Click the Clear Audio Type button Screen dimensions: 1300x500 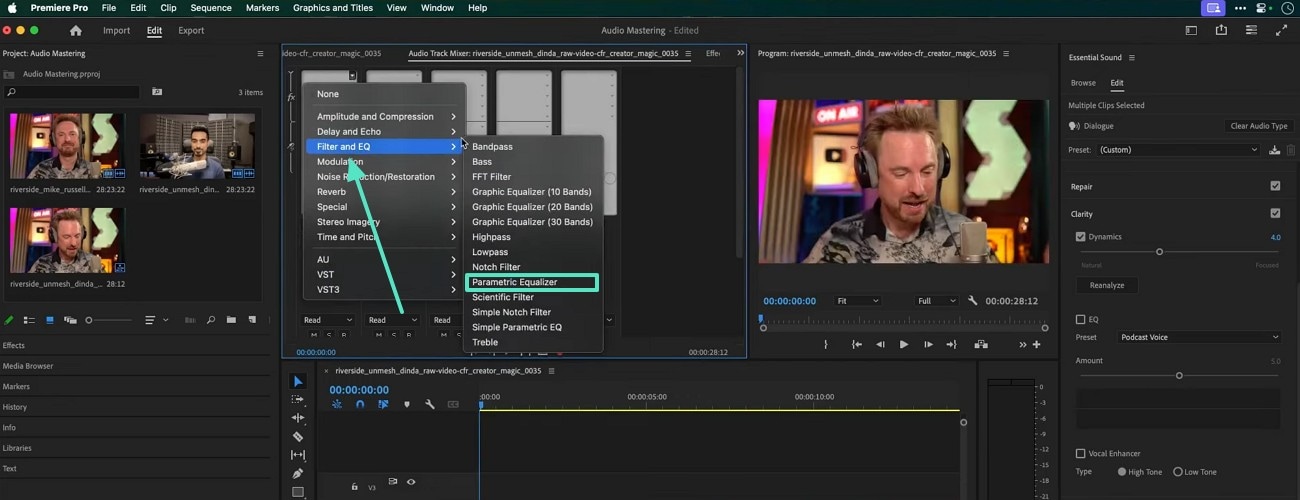(1258, 126)
